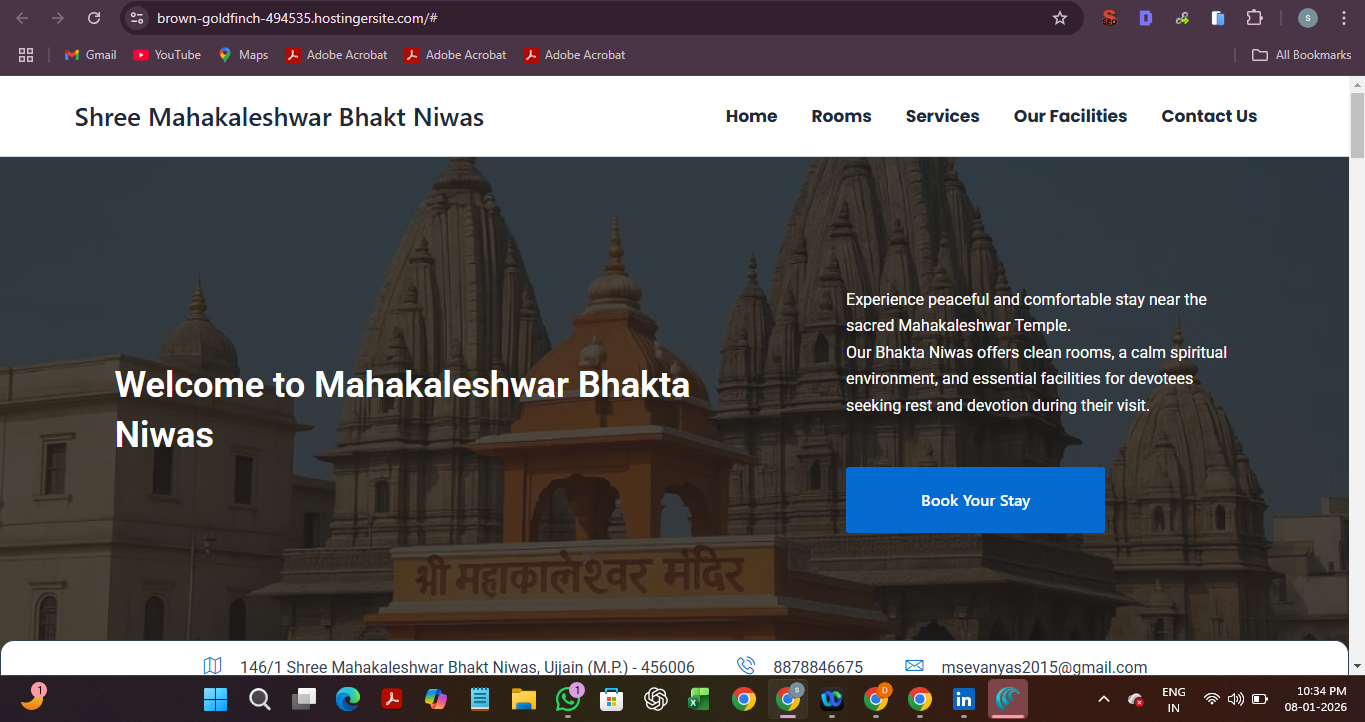Click the red SEO extension icon
Image resolution: width=1365 pixels, height=722 pixels.
pyautogui.click(x=1109, y=18)
